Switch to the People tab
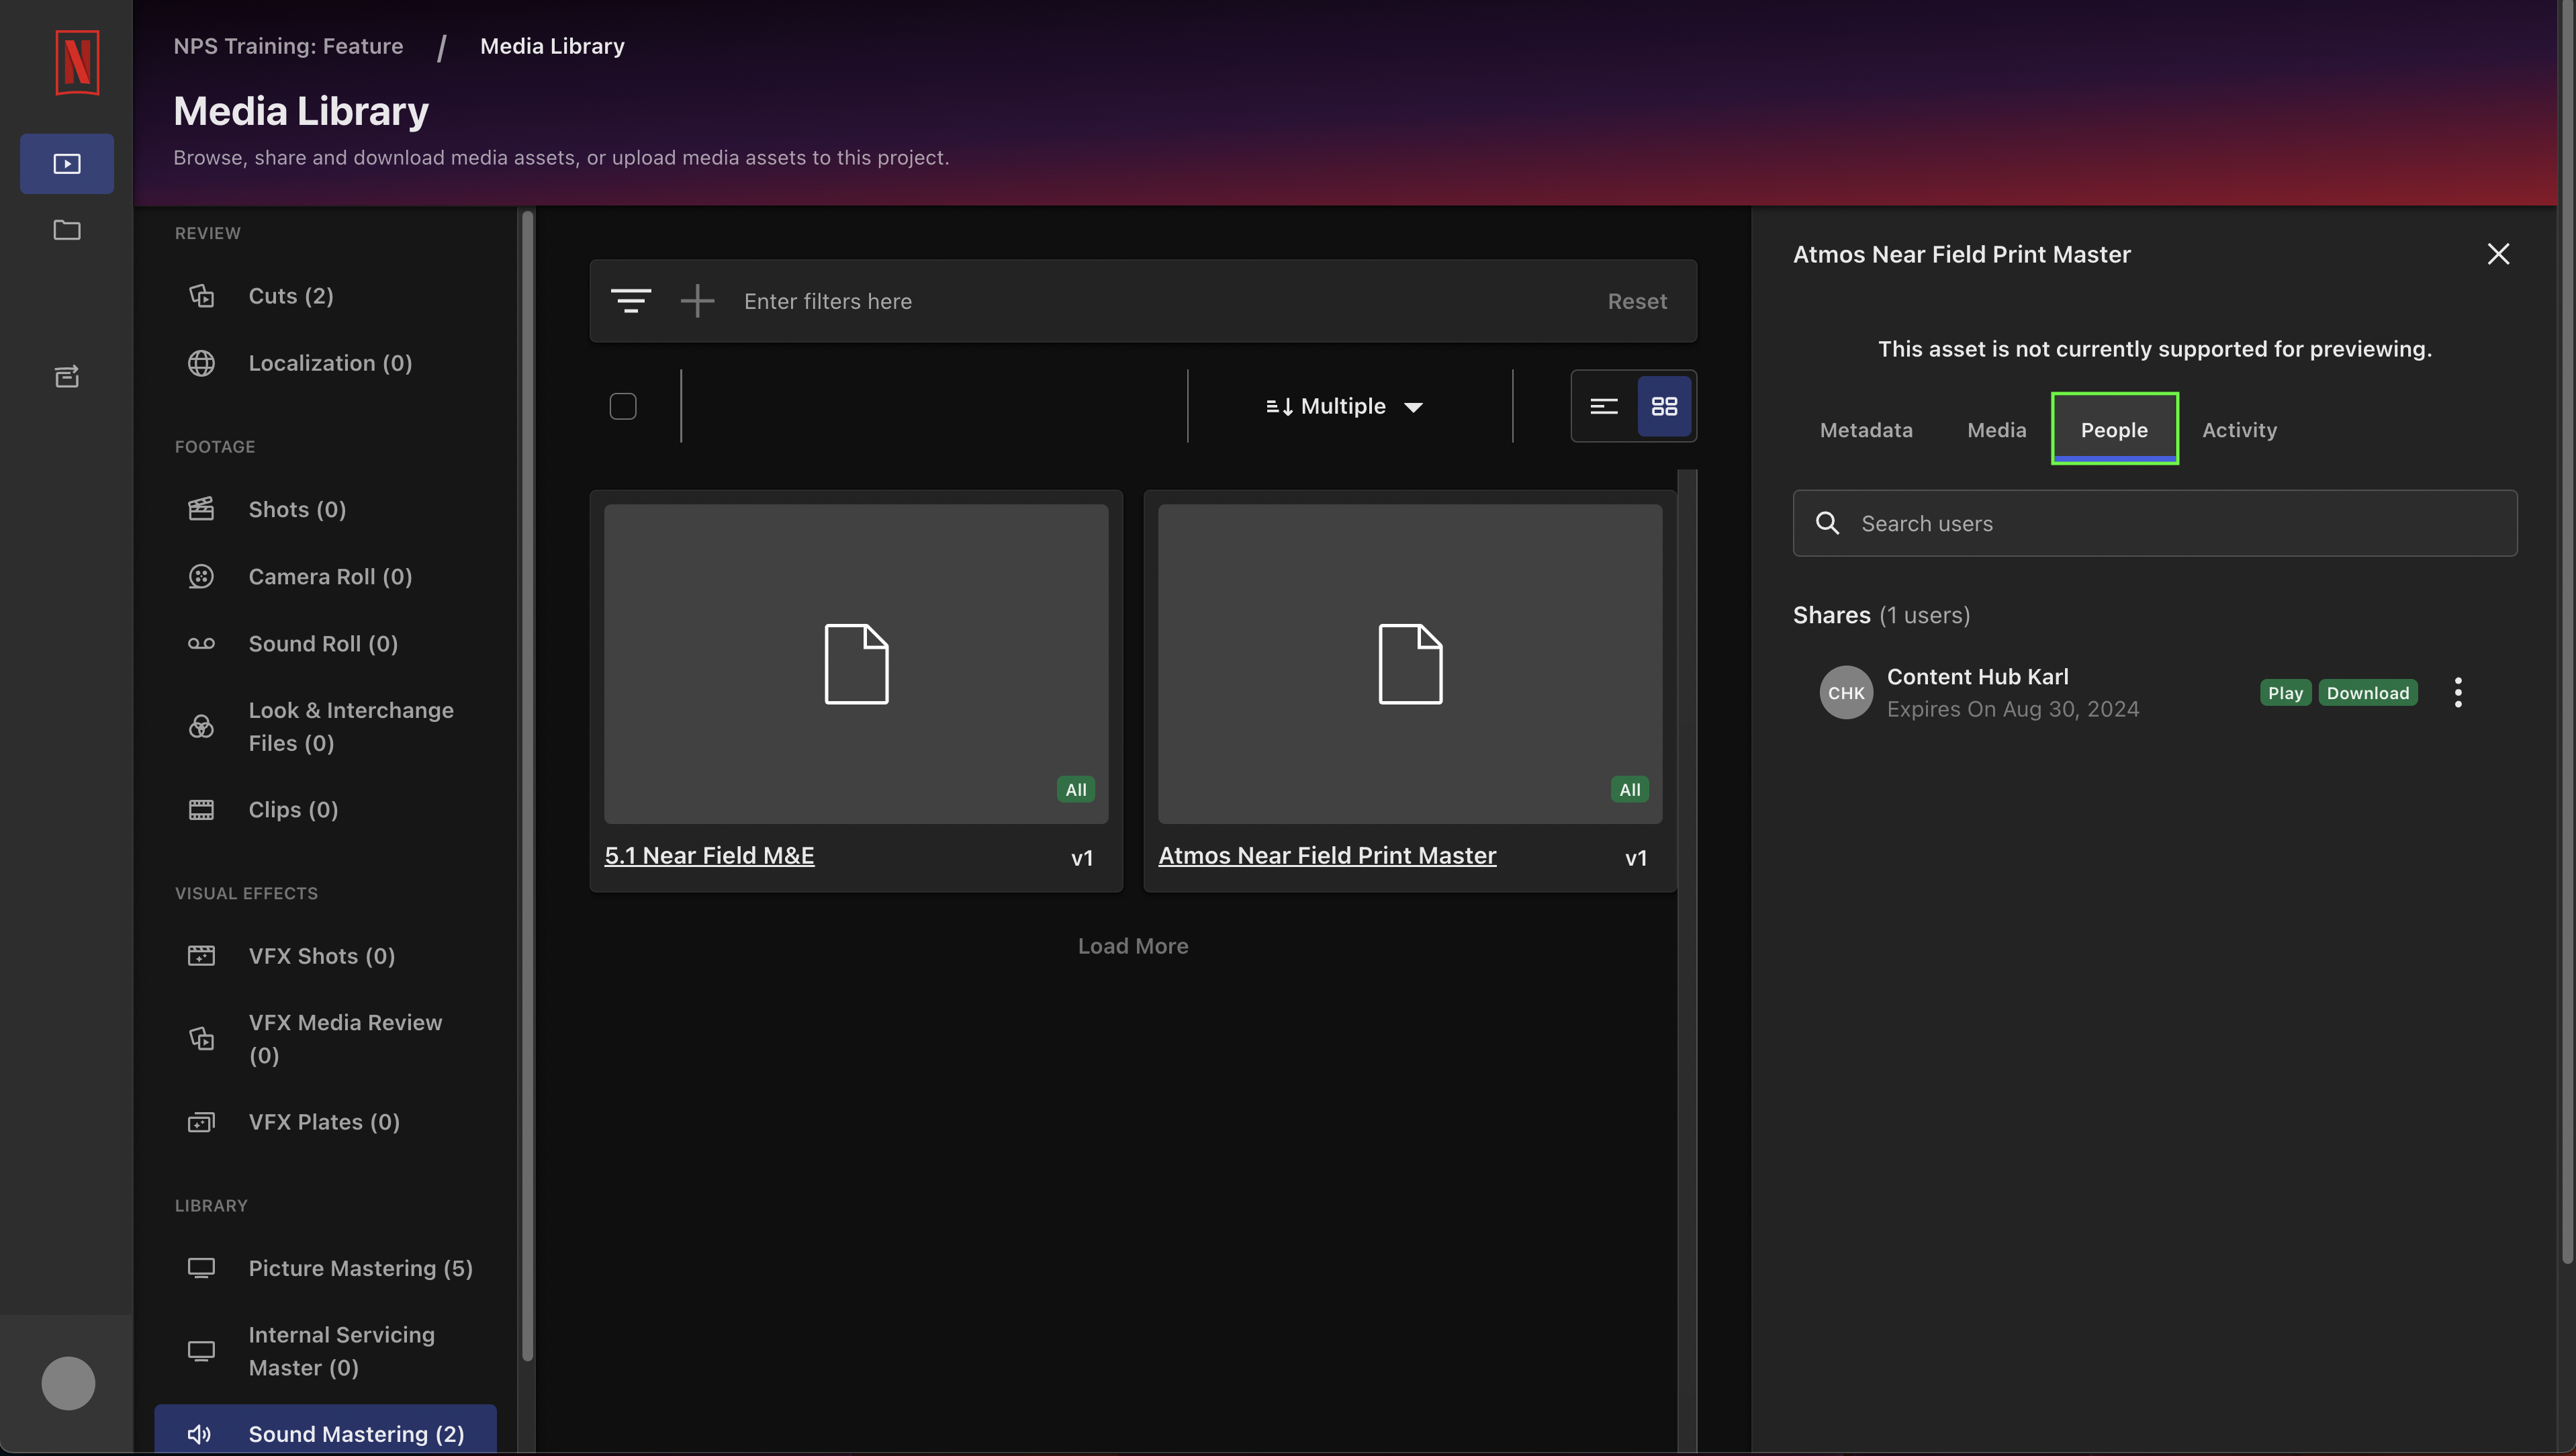This screenshot has height=1456, width=2576. tap(2114, 430)
